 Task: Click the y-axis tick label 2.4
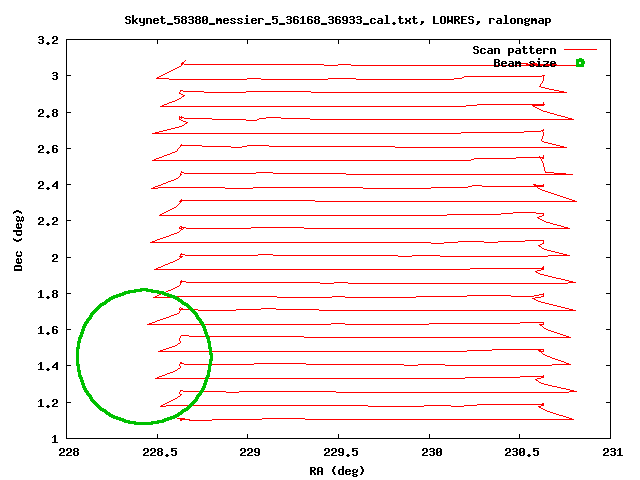[x=48, y=185]
